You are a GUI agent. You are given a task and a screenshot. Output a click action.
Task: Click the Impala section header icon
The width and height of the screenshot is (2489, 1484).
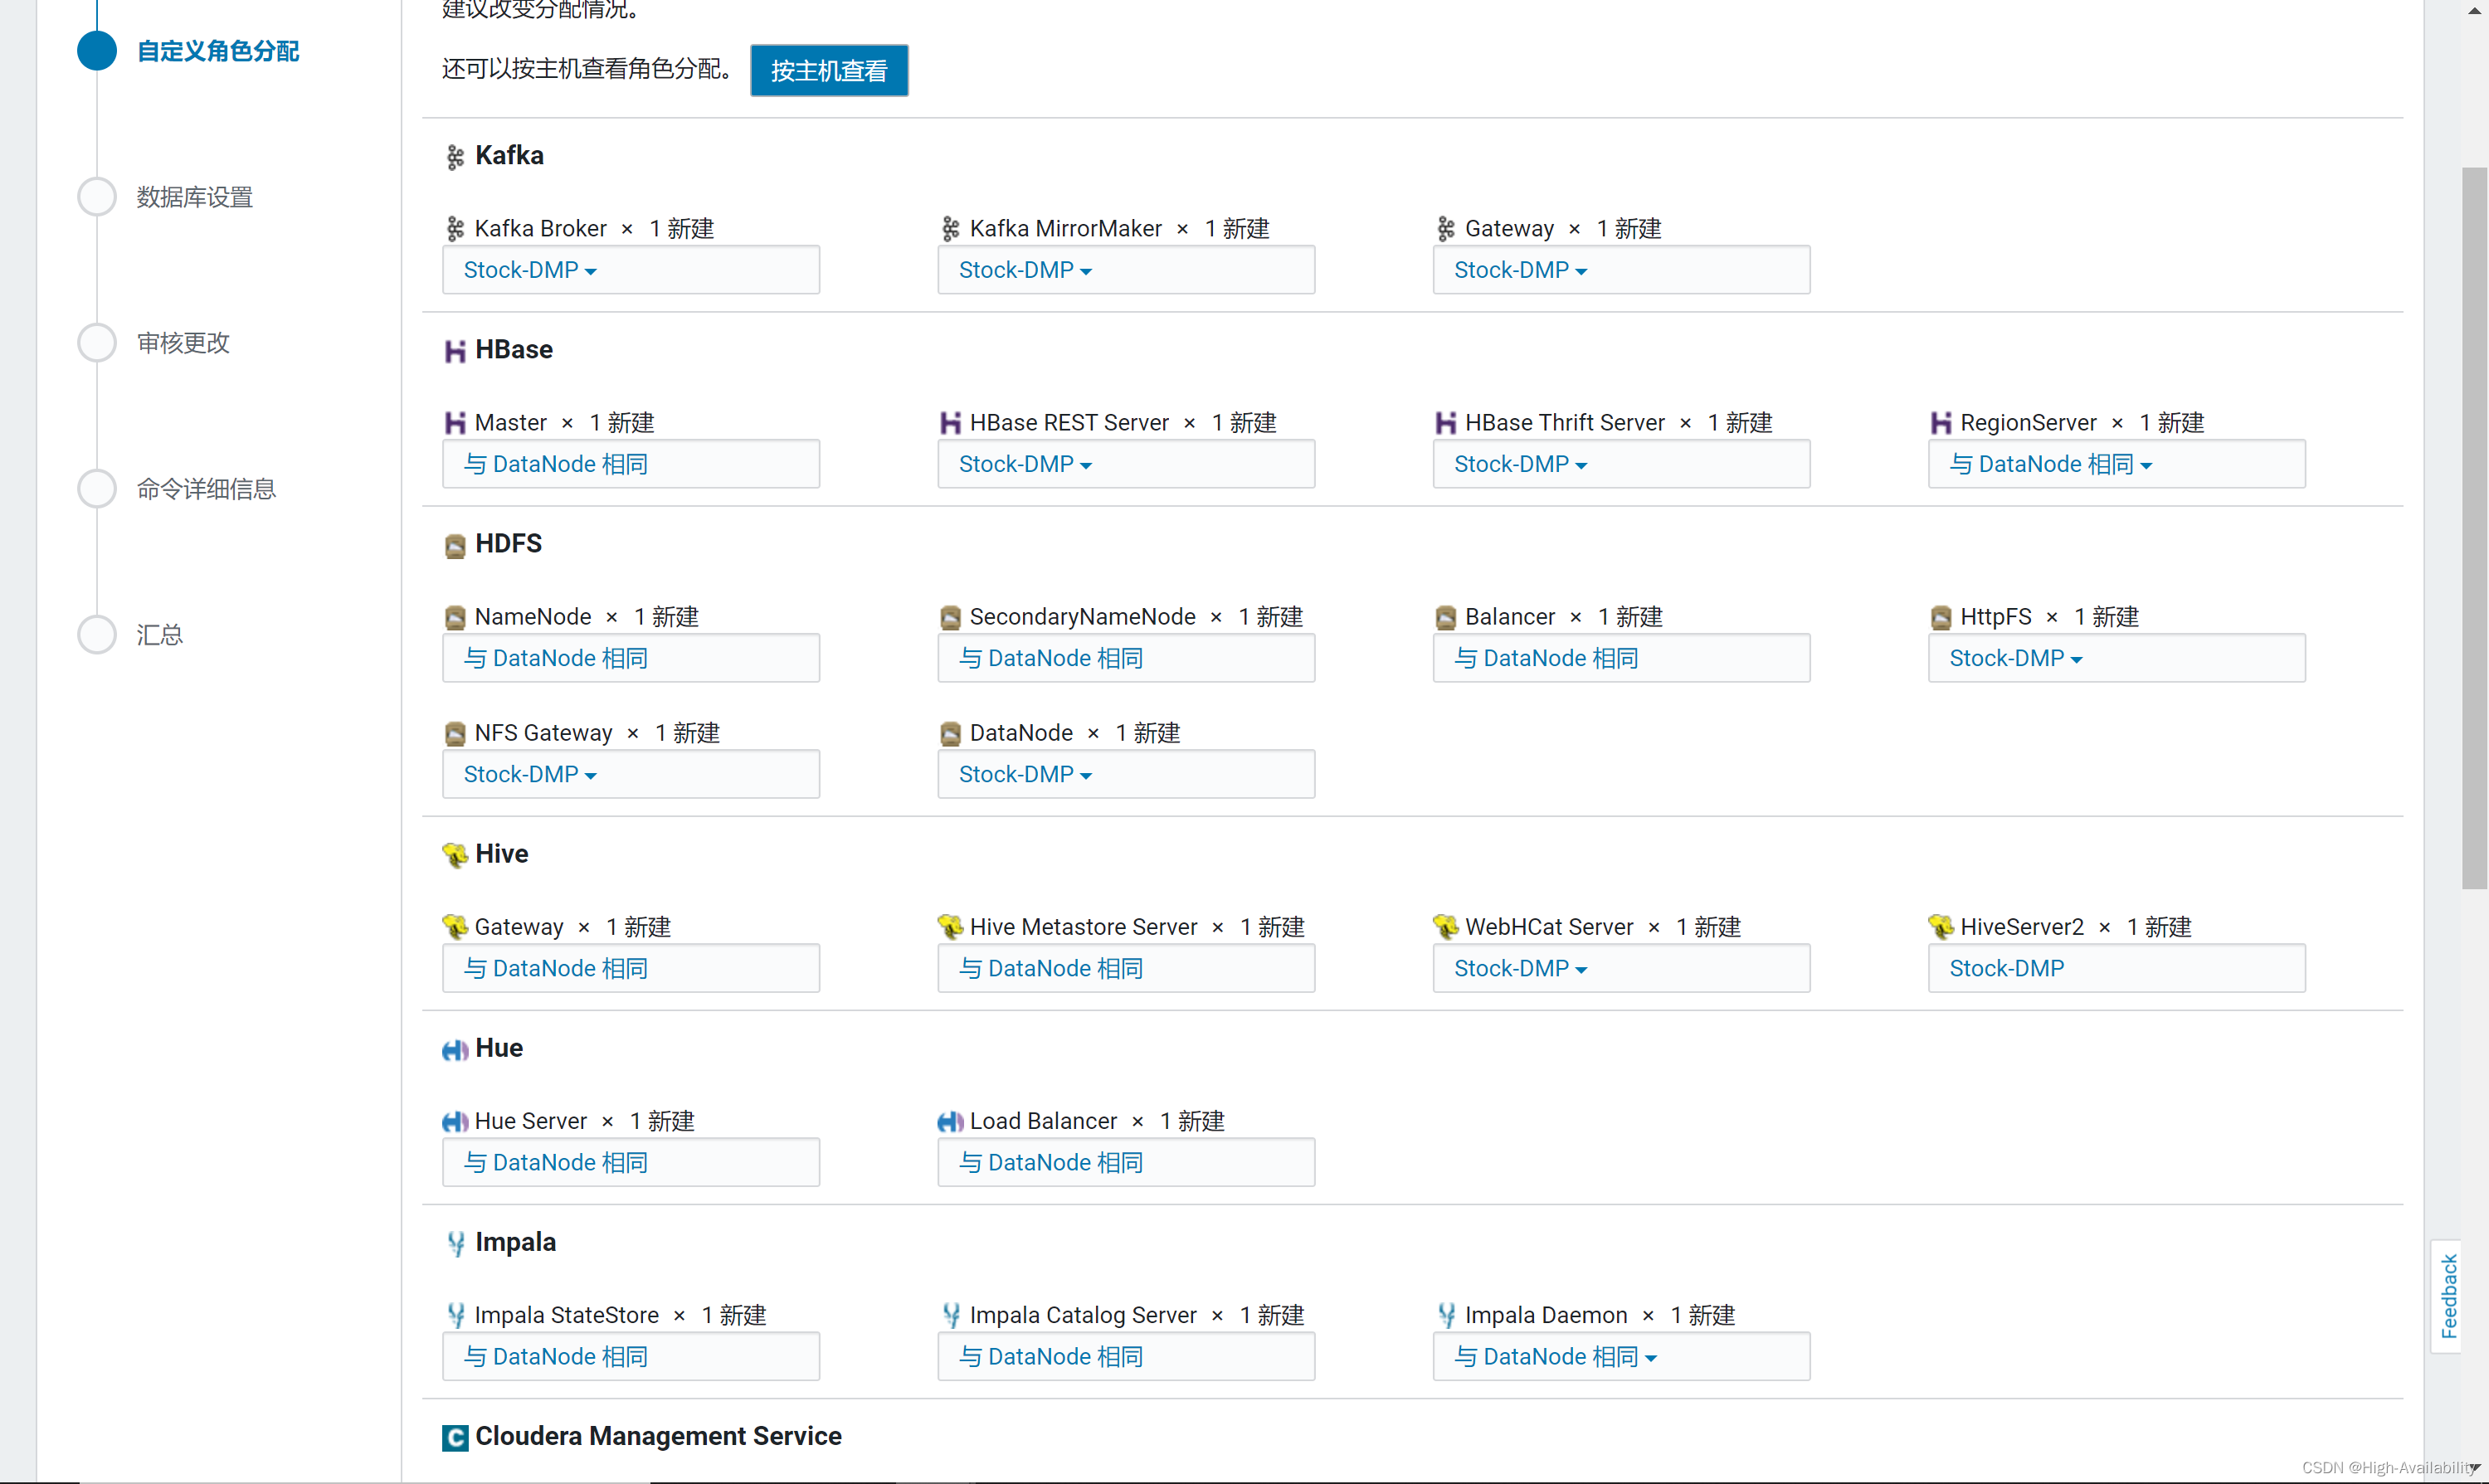(455, 1243)
